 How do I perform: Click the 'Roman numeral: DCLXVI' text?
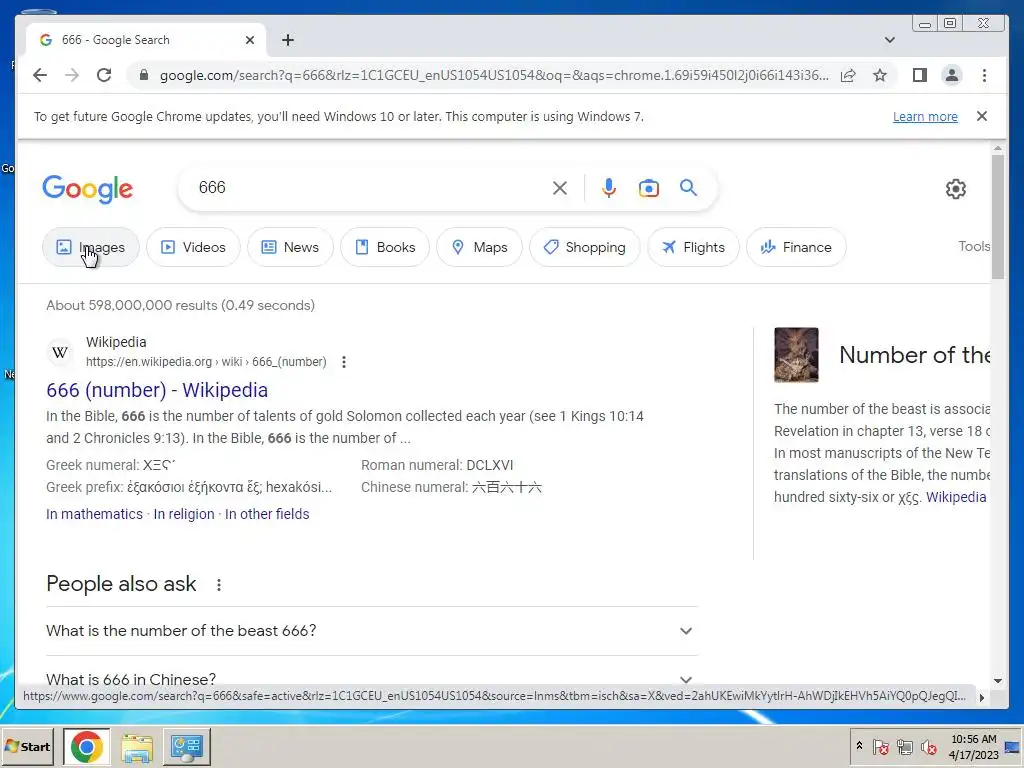click(437, 465)
